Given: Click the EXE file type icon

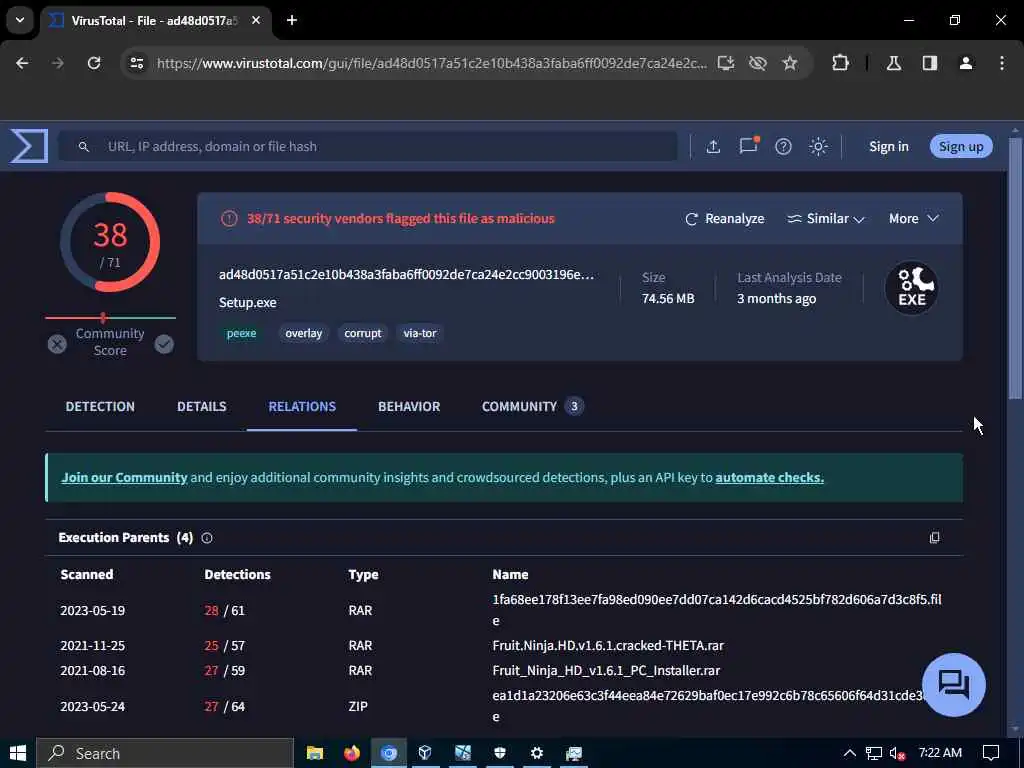Looking at the screenshot, I should click(x=911, y=288).
